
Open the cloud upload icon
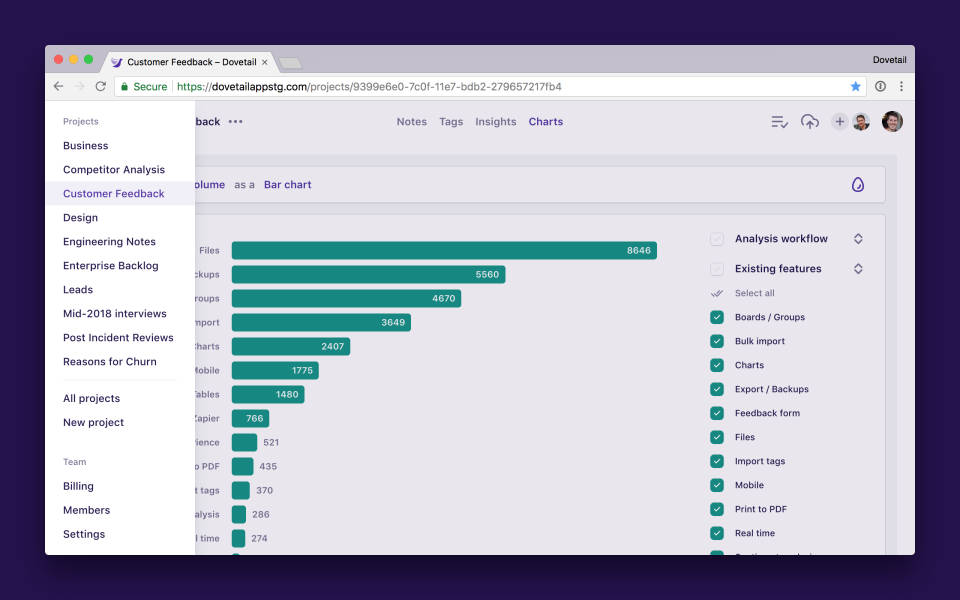click(808, 121)
